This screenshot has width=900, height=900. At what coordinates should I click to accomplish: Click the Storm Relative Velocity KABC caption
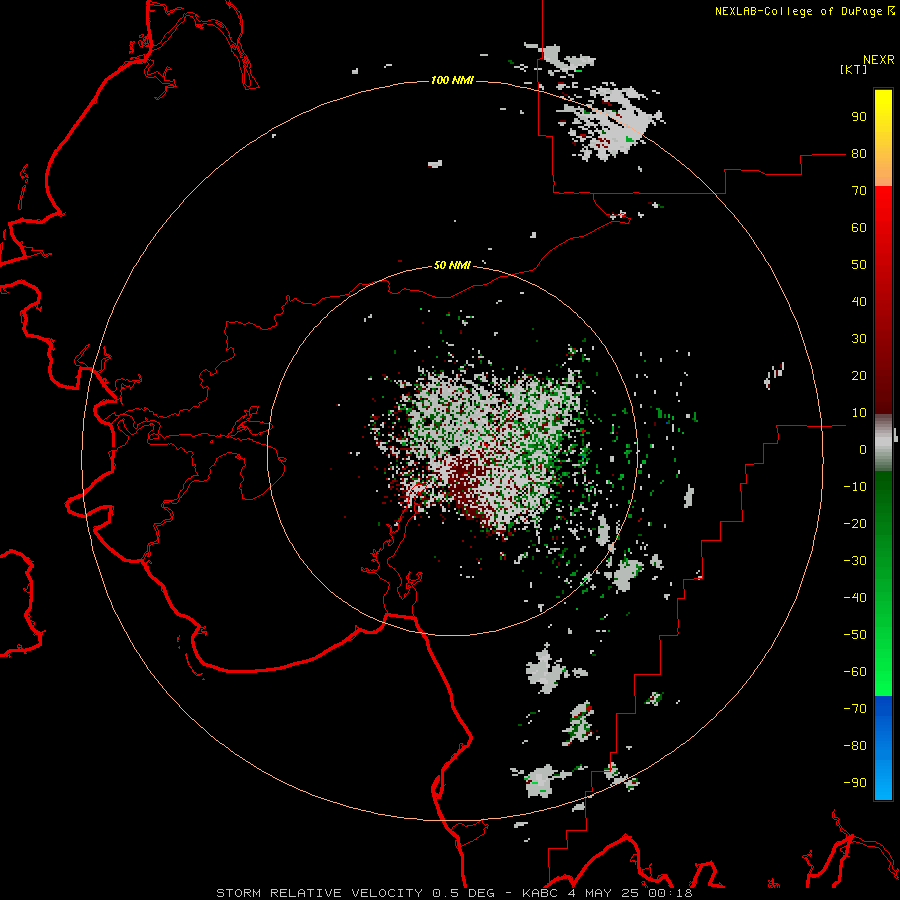454,893
